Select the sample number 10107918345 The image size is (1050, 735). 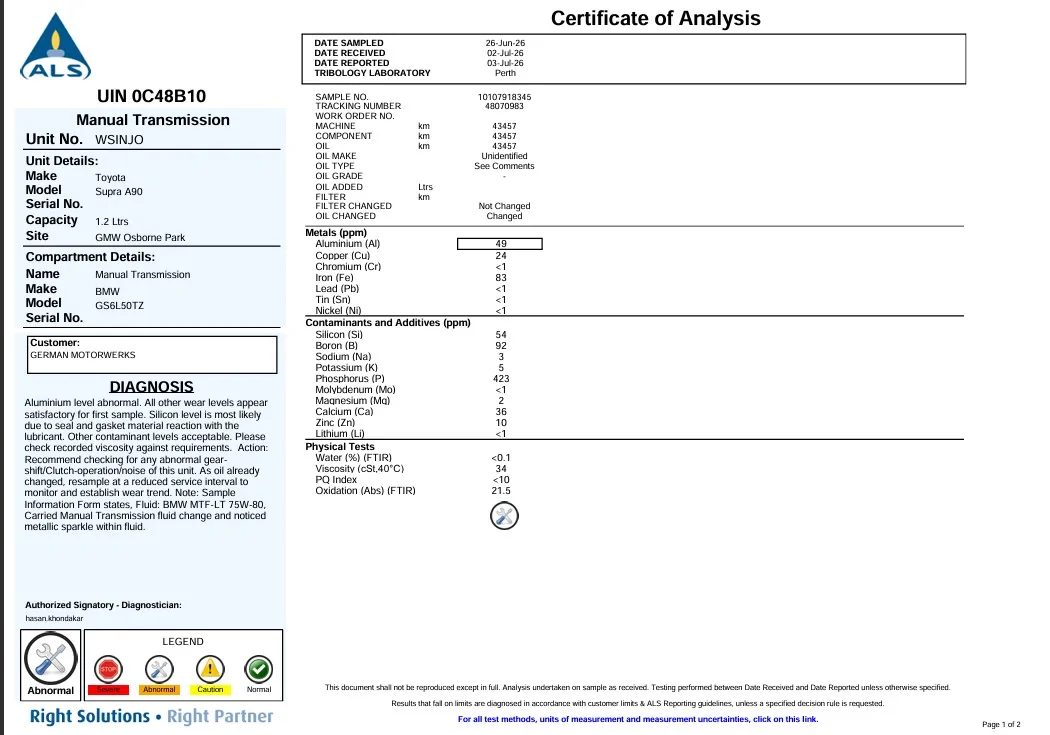pos(504,97)
